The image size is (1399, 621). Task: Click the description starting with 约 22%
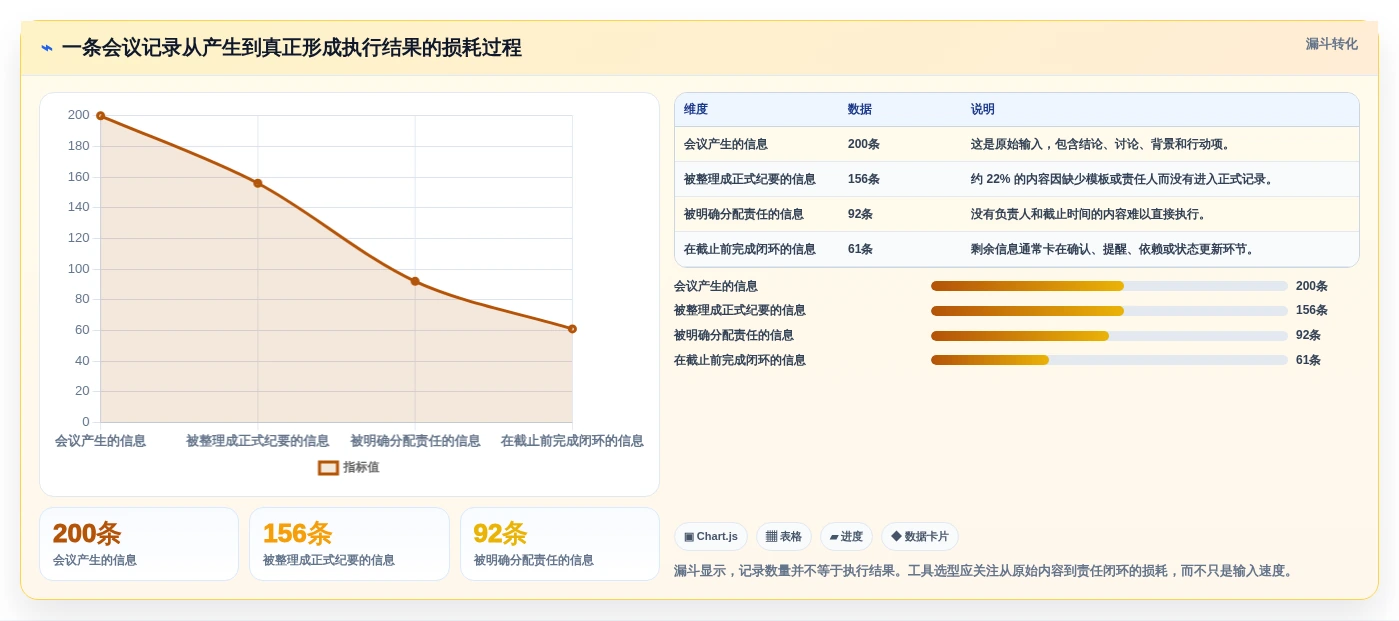coord(1124,179)
